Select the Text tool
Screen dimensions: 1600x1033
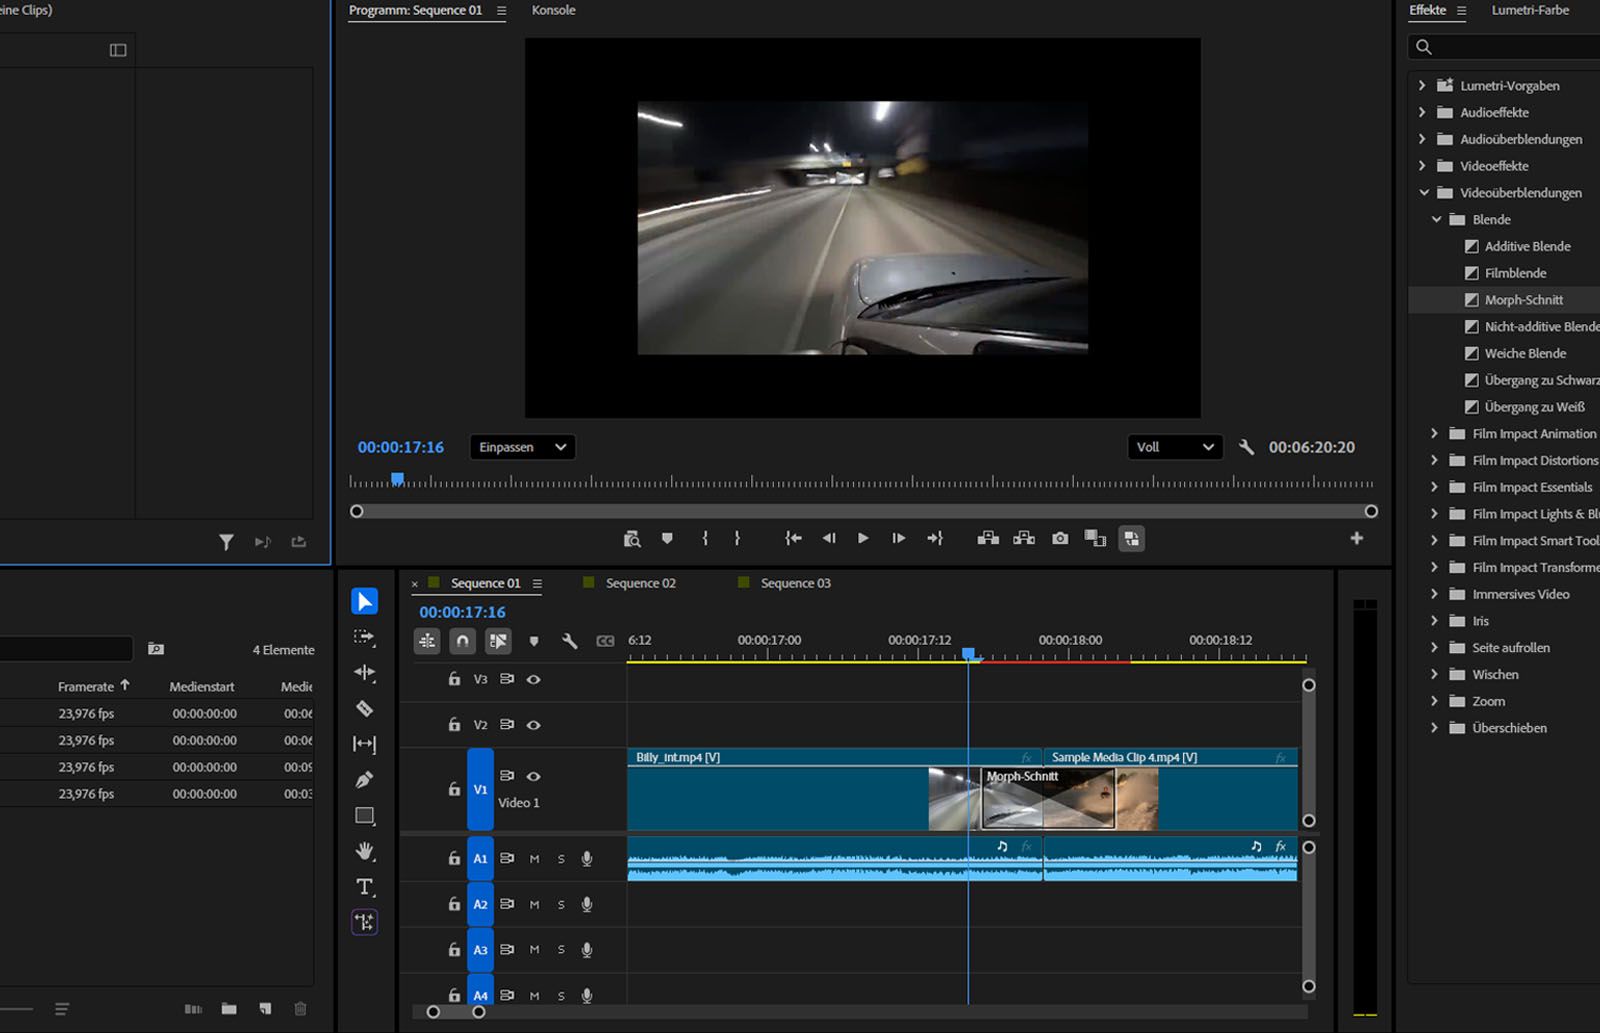(x=365, y=887)
